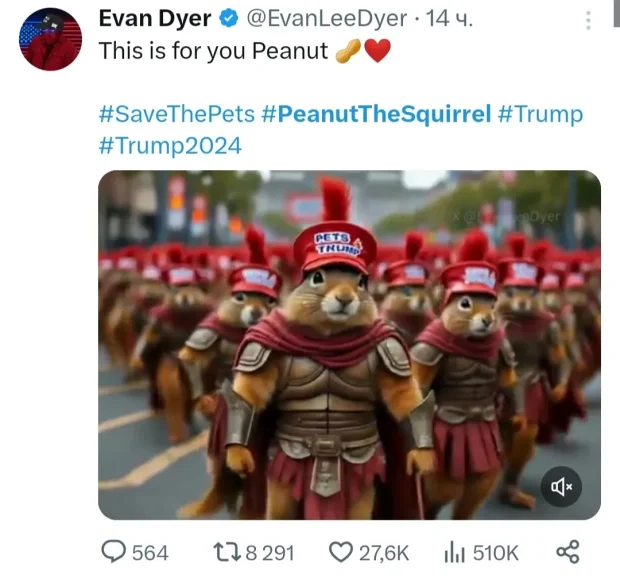620x579 pixels.
Task: Open the three-dot more options menu
Action: point(588,20)
